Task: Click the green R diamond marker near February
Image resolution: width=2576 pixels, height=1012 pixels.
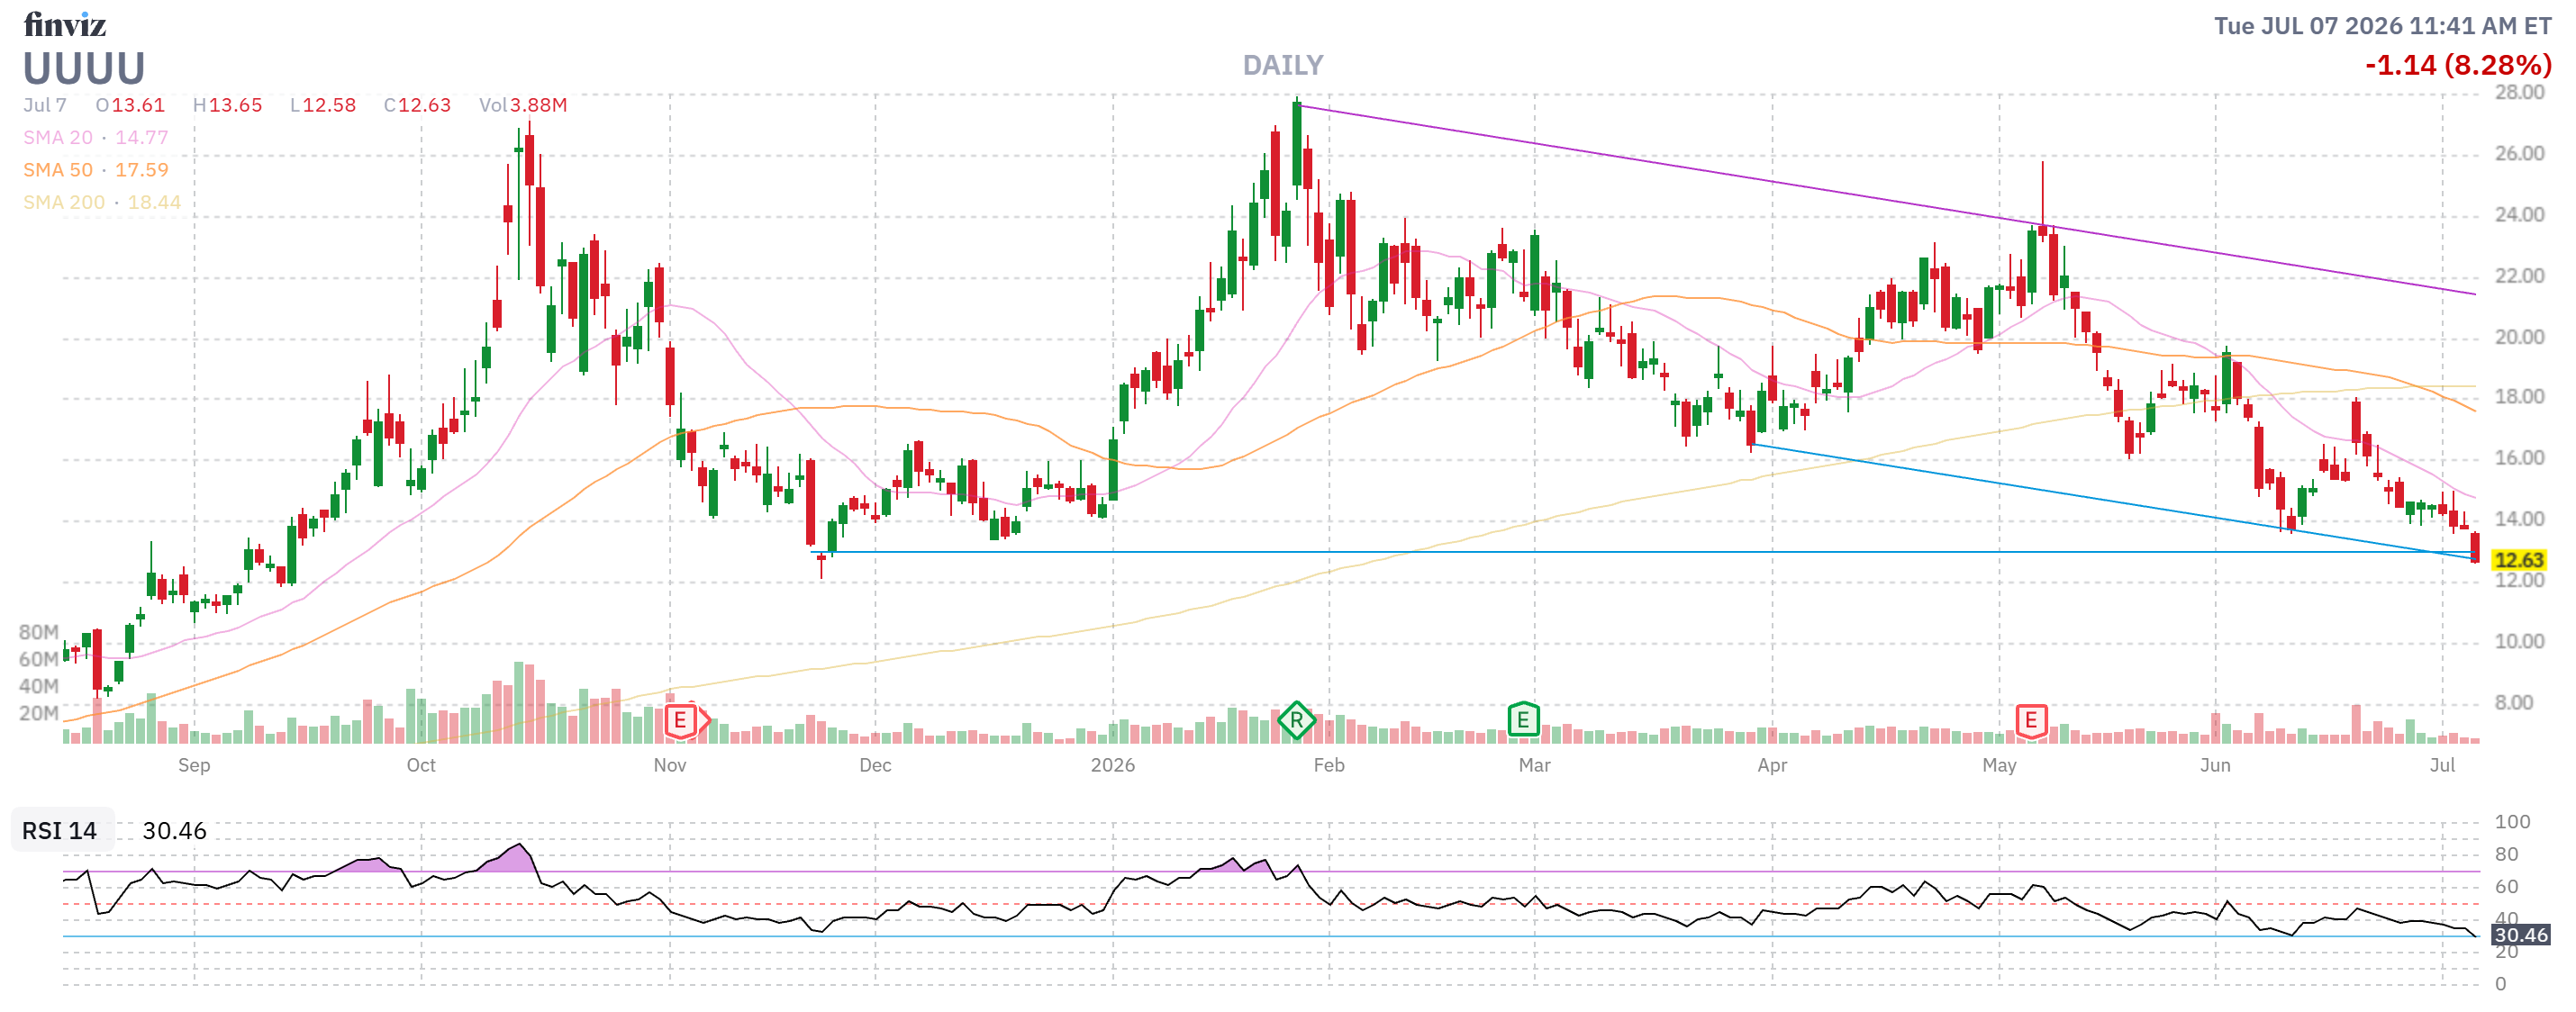Action: [x=1296, y=720]
